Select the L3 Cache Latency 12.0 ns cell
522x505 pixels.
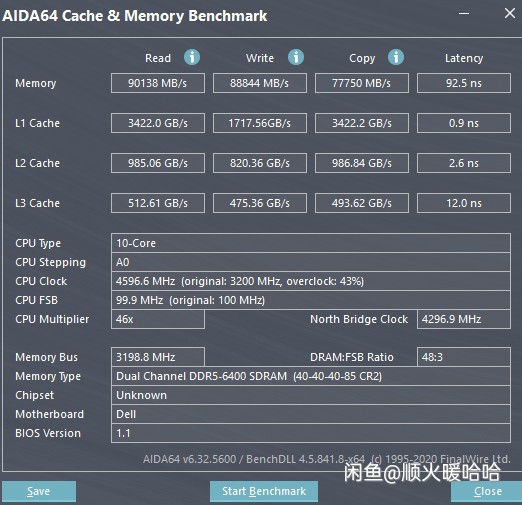[x=464, y=203]
